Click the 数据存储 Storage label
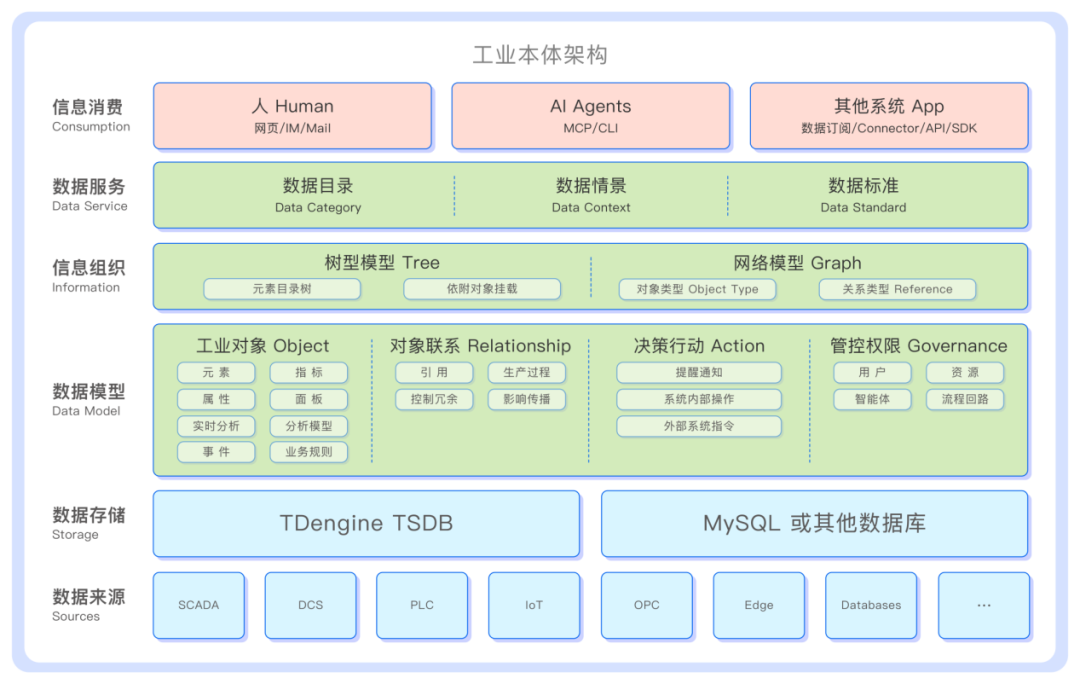1080x684 pixels. 88,524
